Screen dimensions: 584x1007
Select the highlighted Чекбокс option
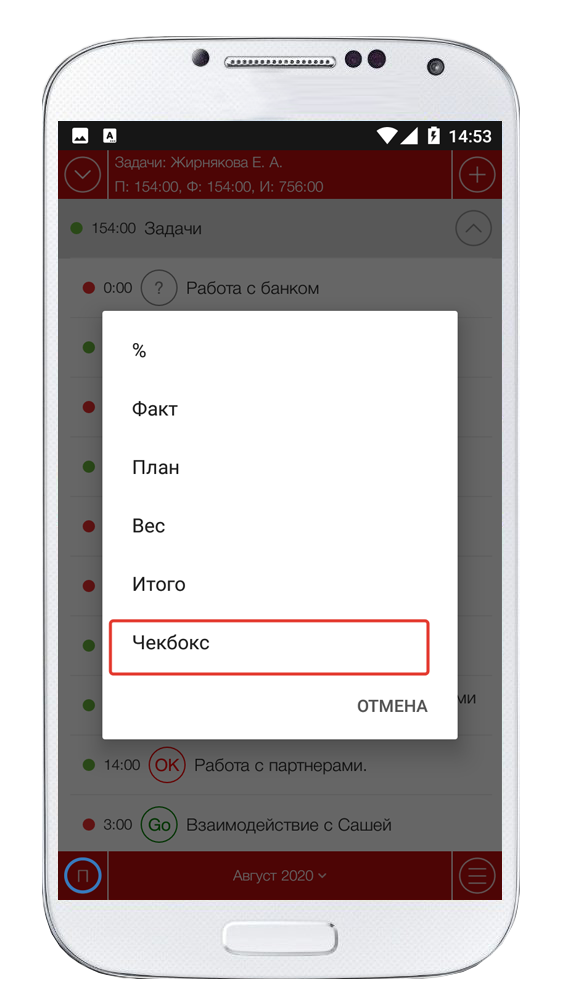[269, 647]
